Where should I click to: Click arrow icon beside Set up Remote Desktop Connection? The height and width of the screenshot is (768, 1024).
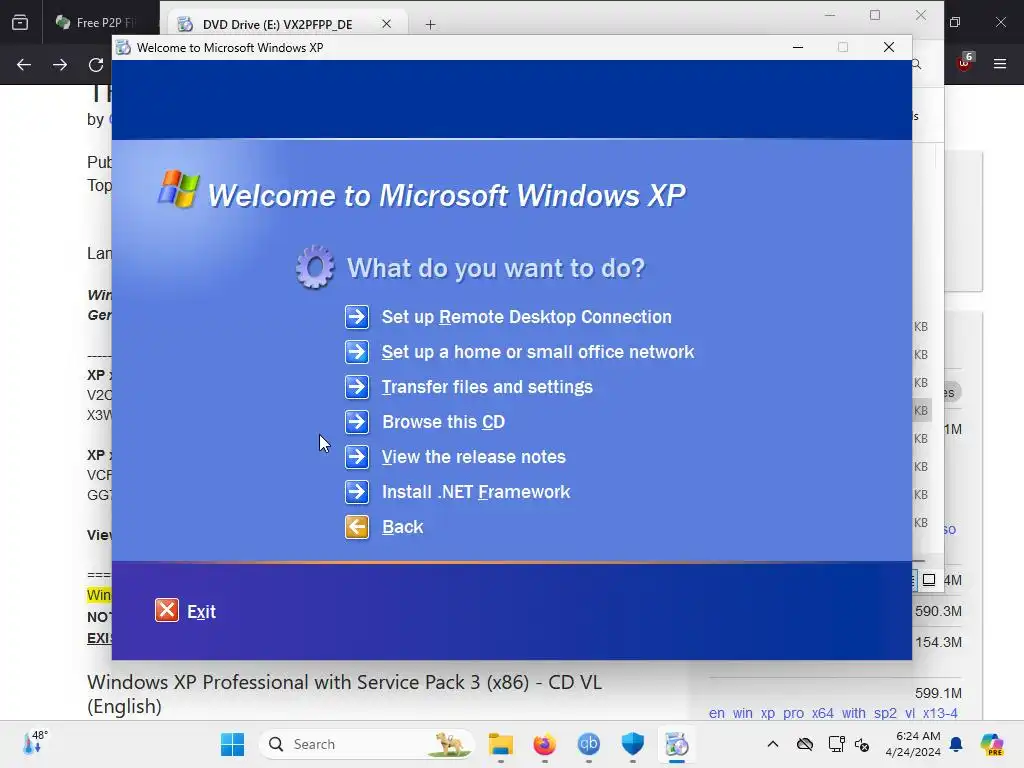[357, 317]
